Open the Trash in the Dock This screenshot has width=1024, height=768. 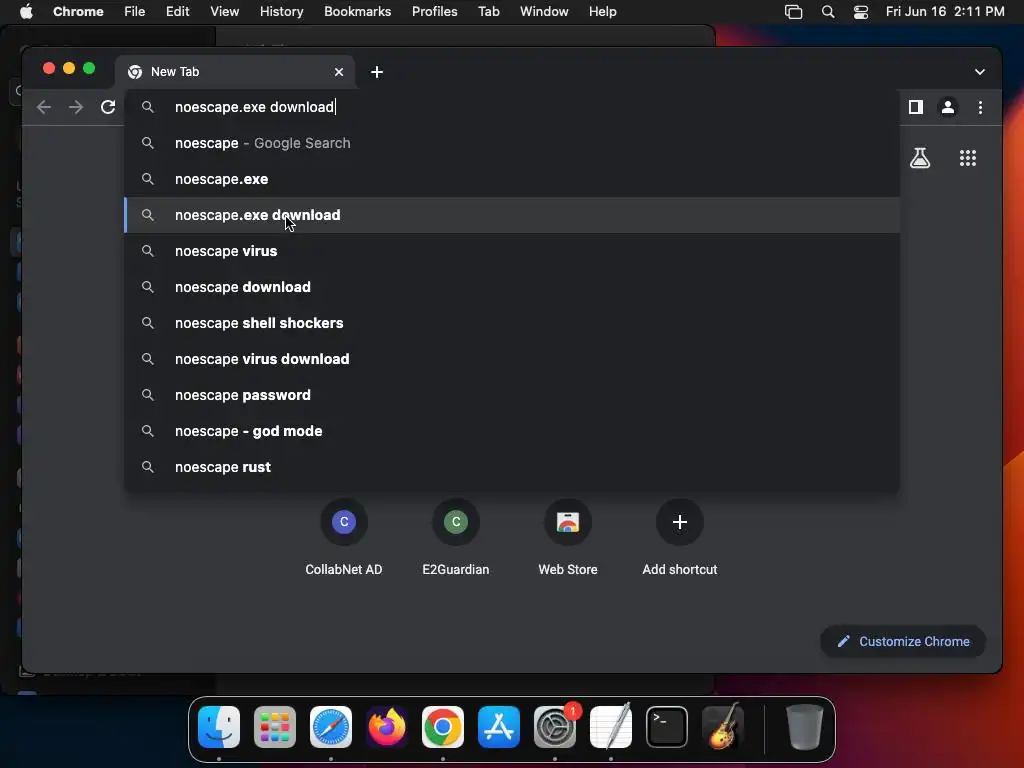pos(804,727)
